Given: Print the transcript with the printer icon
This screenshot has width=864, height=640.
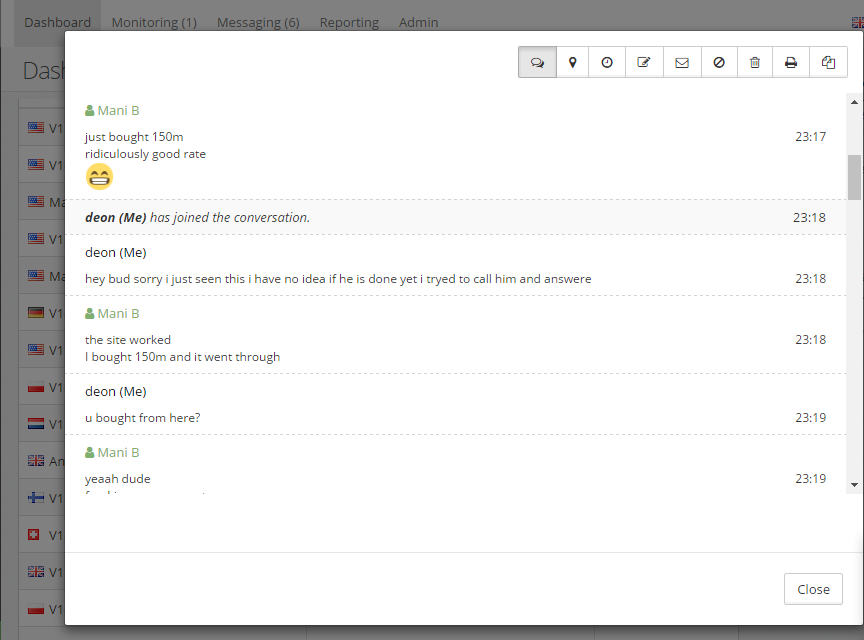Looking at the screenshot, I should [791, 62].
